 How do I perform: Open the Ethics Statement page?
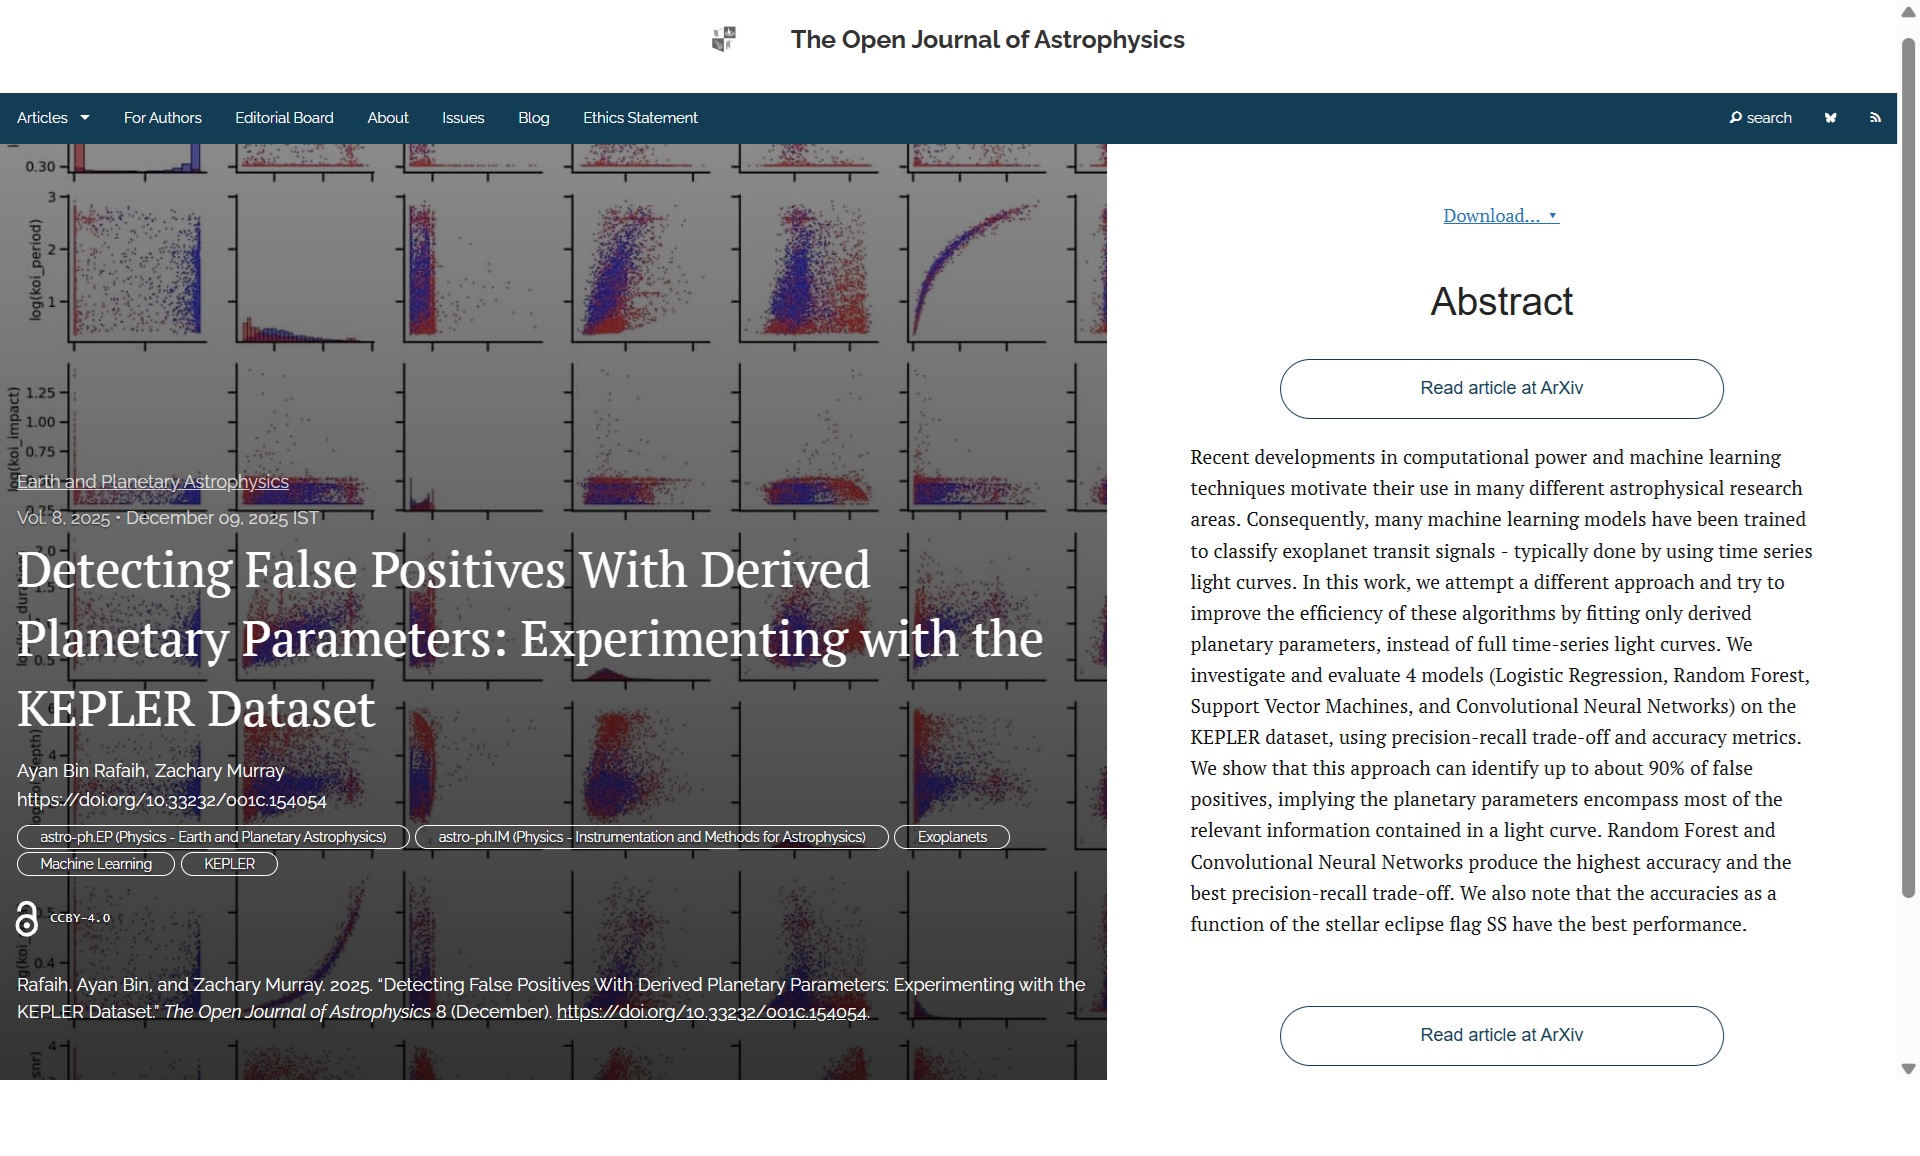(x=640, y=118)
